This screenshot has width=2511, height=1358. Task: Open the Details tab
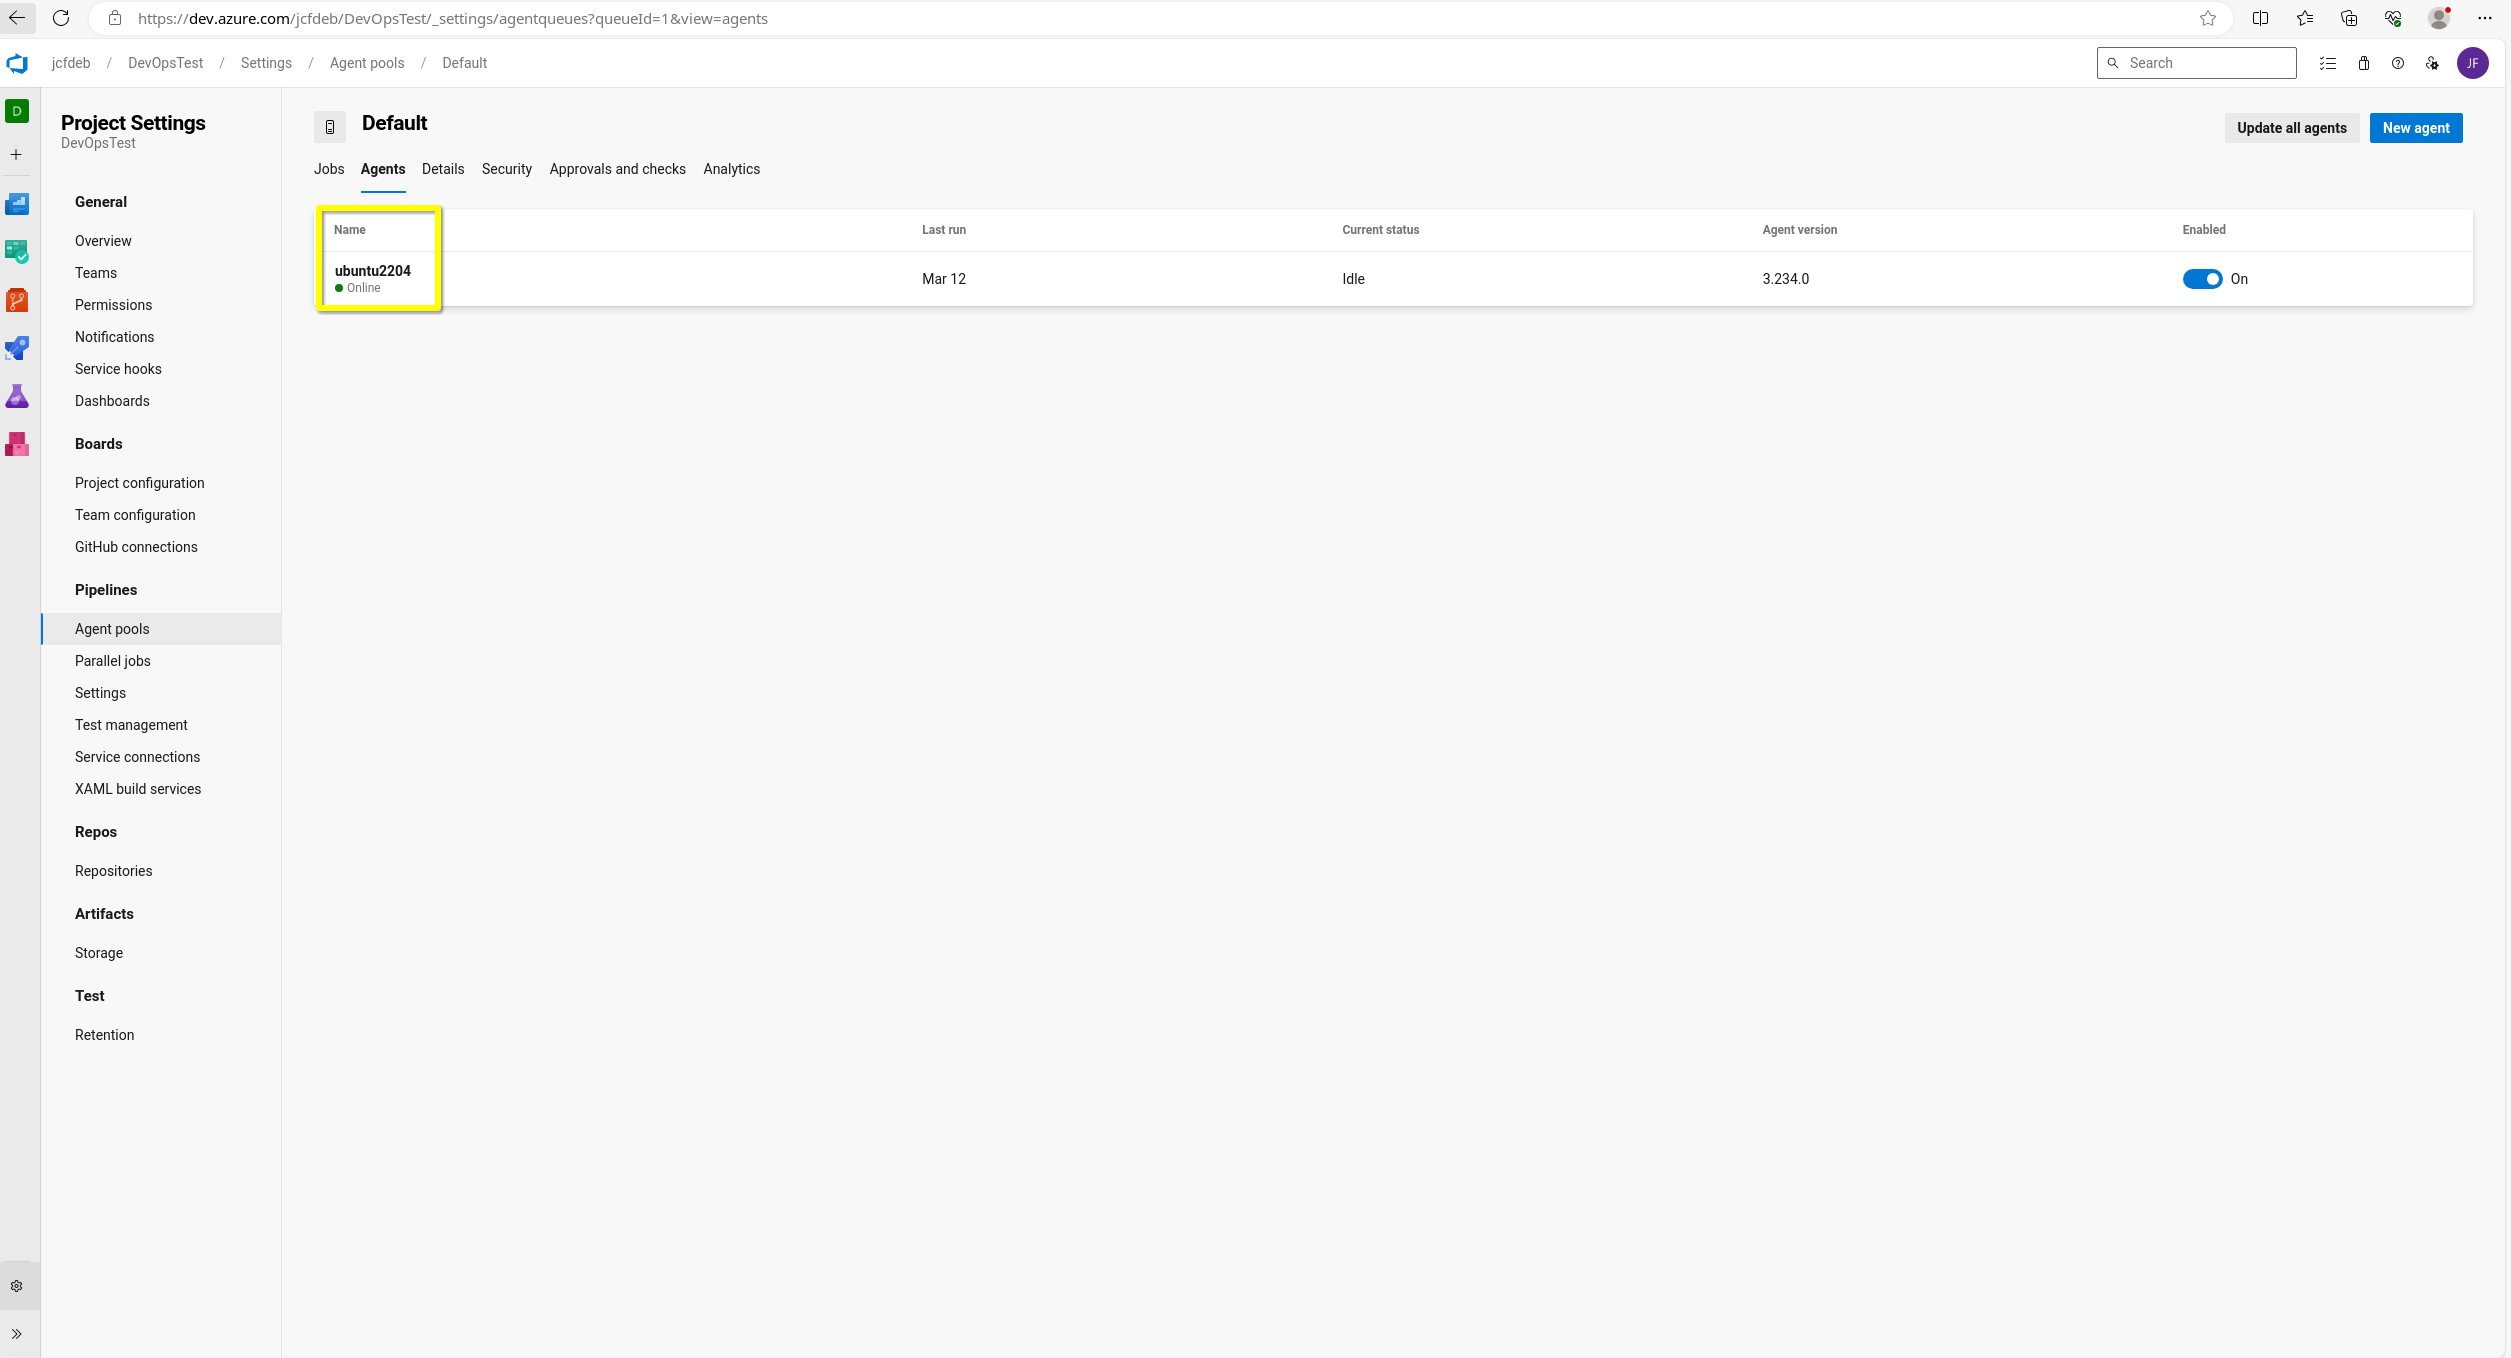pyautogui.click(x=443, y=169)
